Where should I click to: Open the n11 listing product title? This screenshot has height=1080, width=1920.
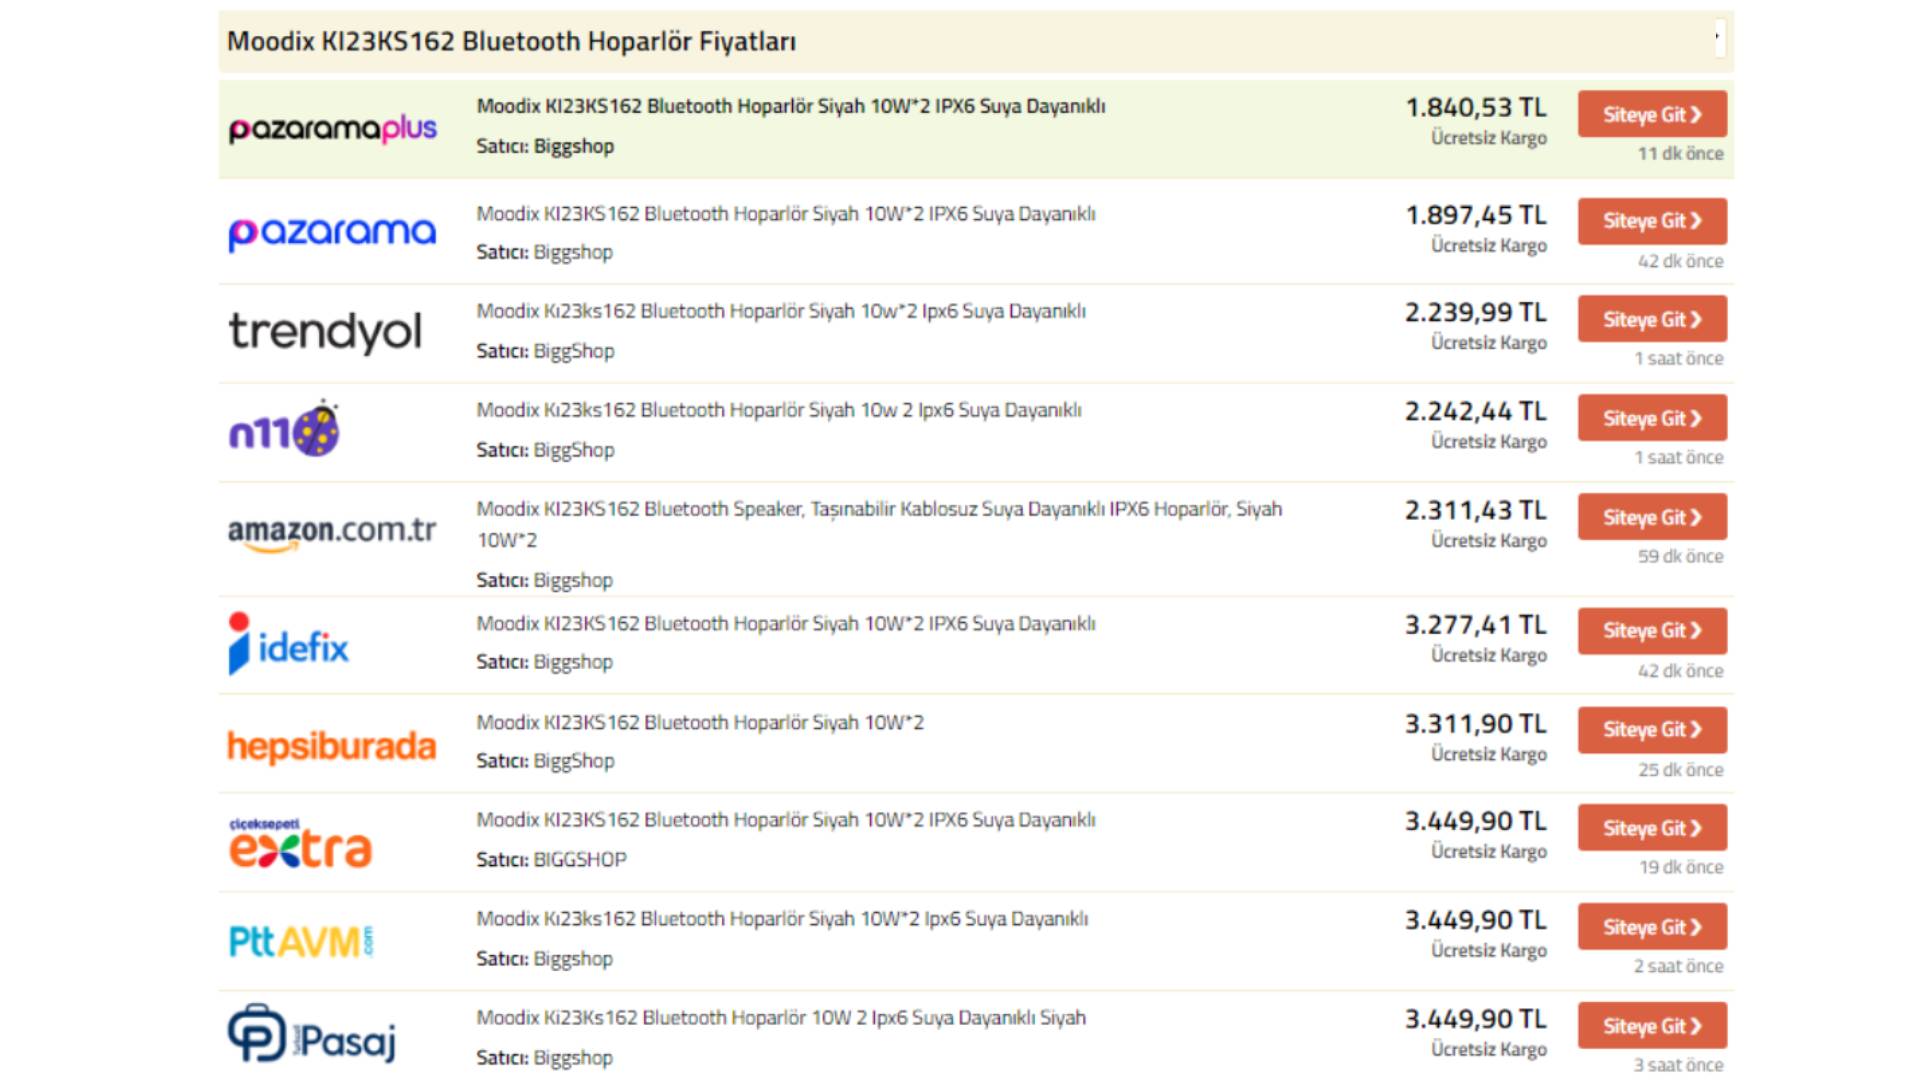click(x=779, y=410)
